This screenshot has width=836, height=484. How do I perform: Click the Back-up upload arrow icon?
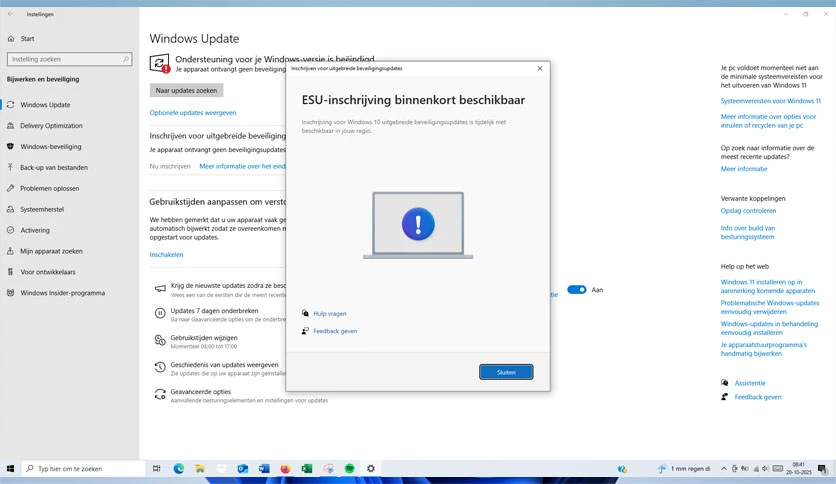click(x=10, y=167)
